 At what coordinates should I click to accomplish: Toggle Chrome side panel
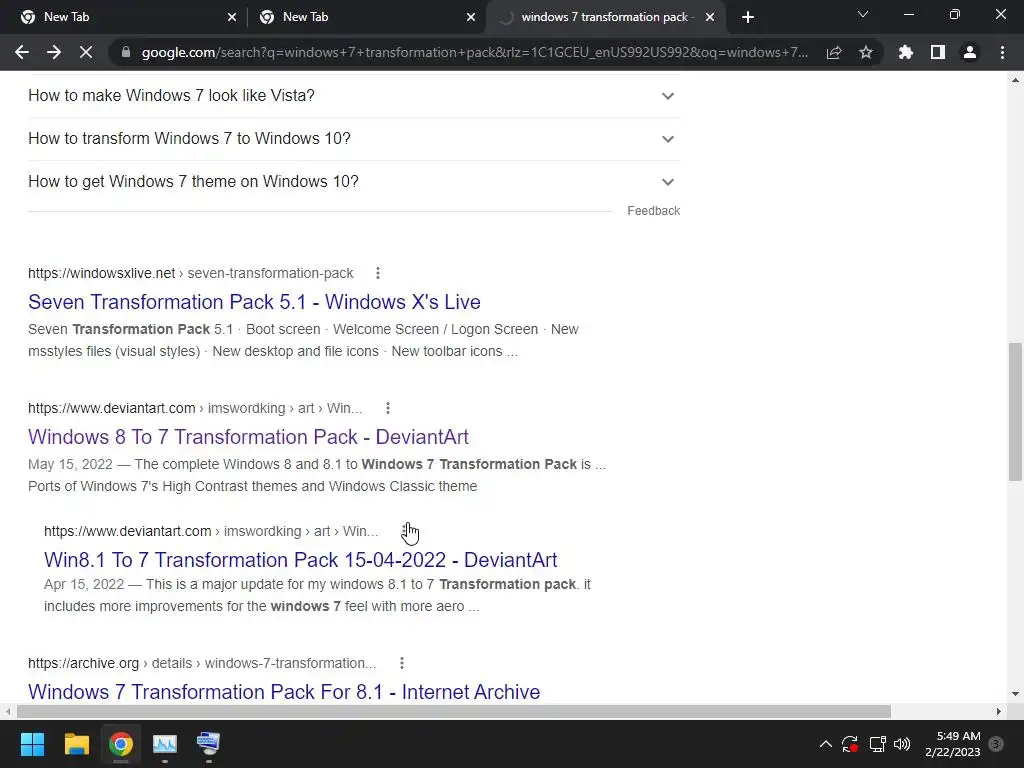click(938, 52)
